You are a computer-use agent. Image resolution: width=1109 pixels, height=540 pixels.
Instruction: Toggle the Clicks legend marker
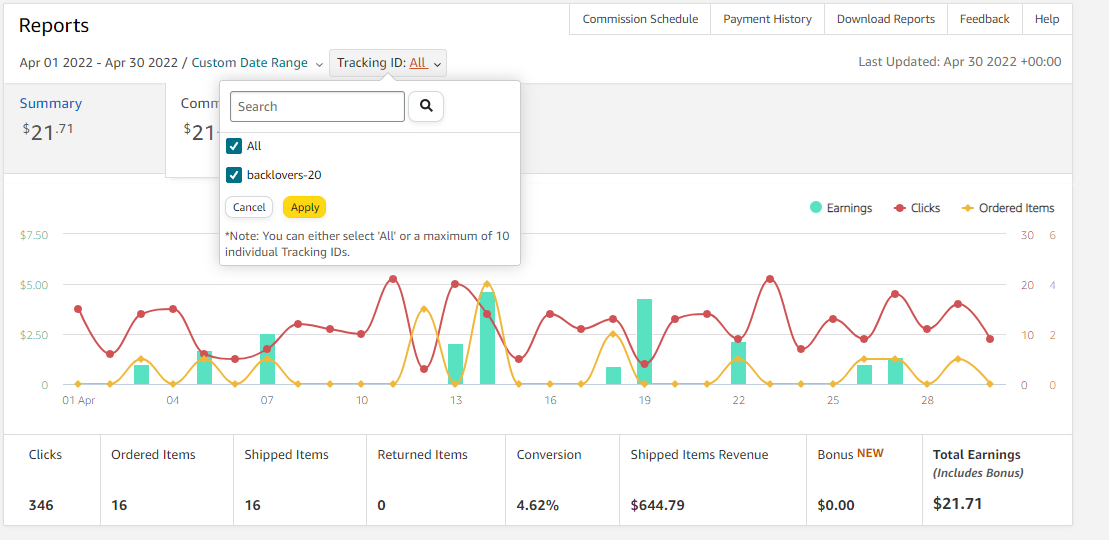click(900, 208)
